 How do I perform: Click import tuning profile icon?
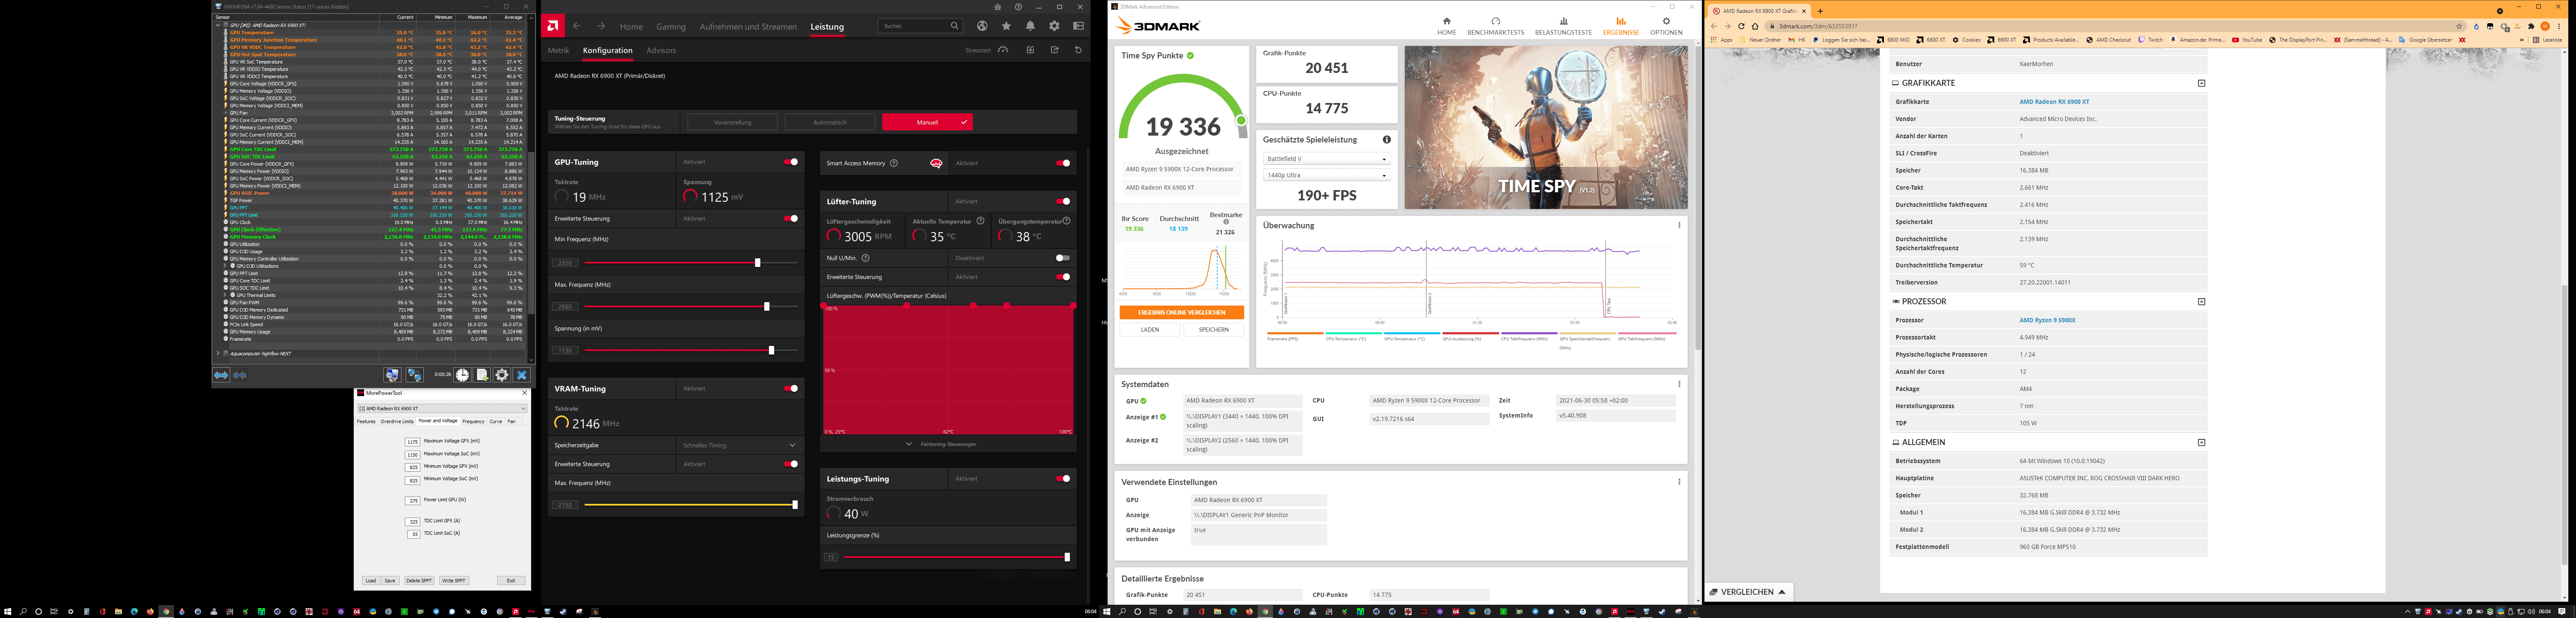click(1030, 50)
